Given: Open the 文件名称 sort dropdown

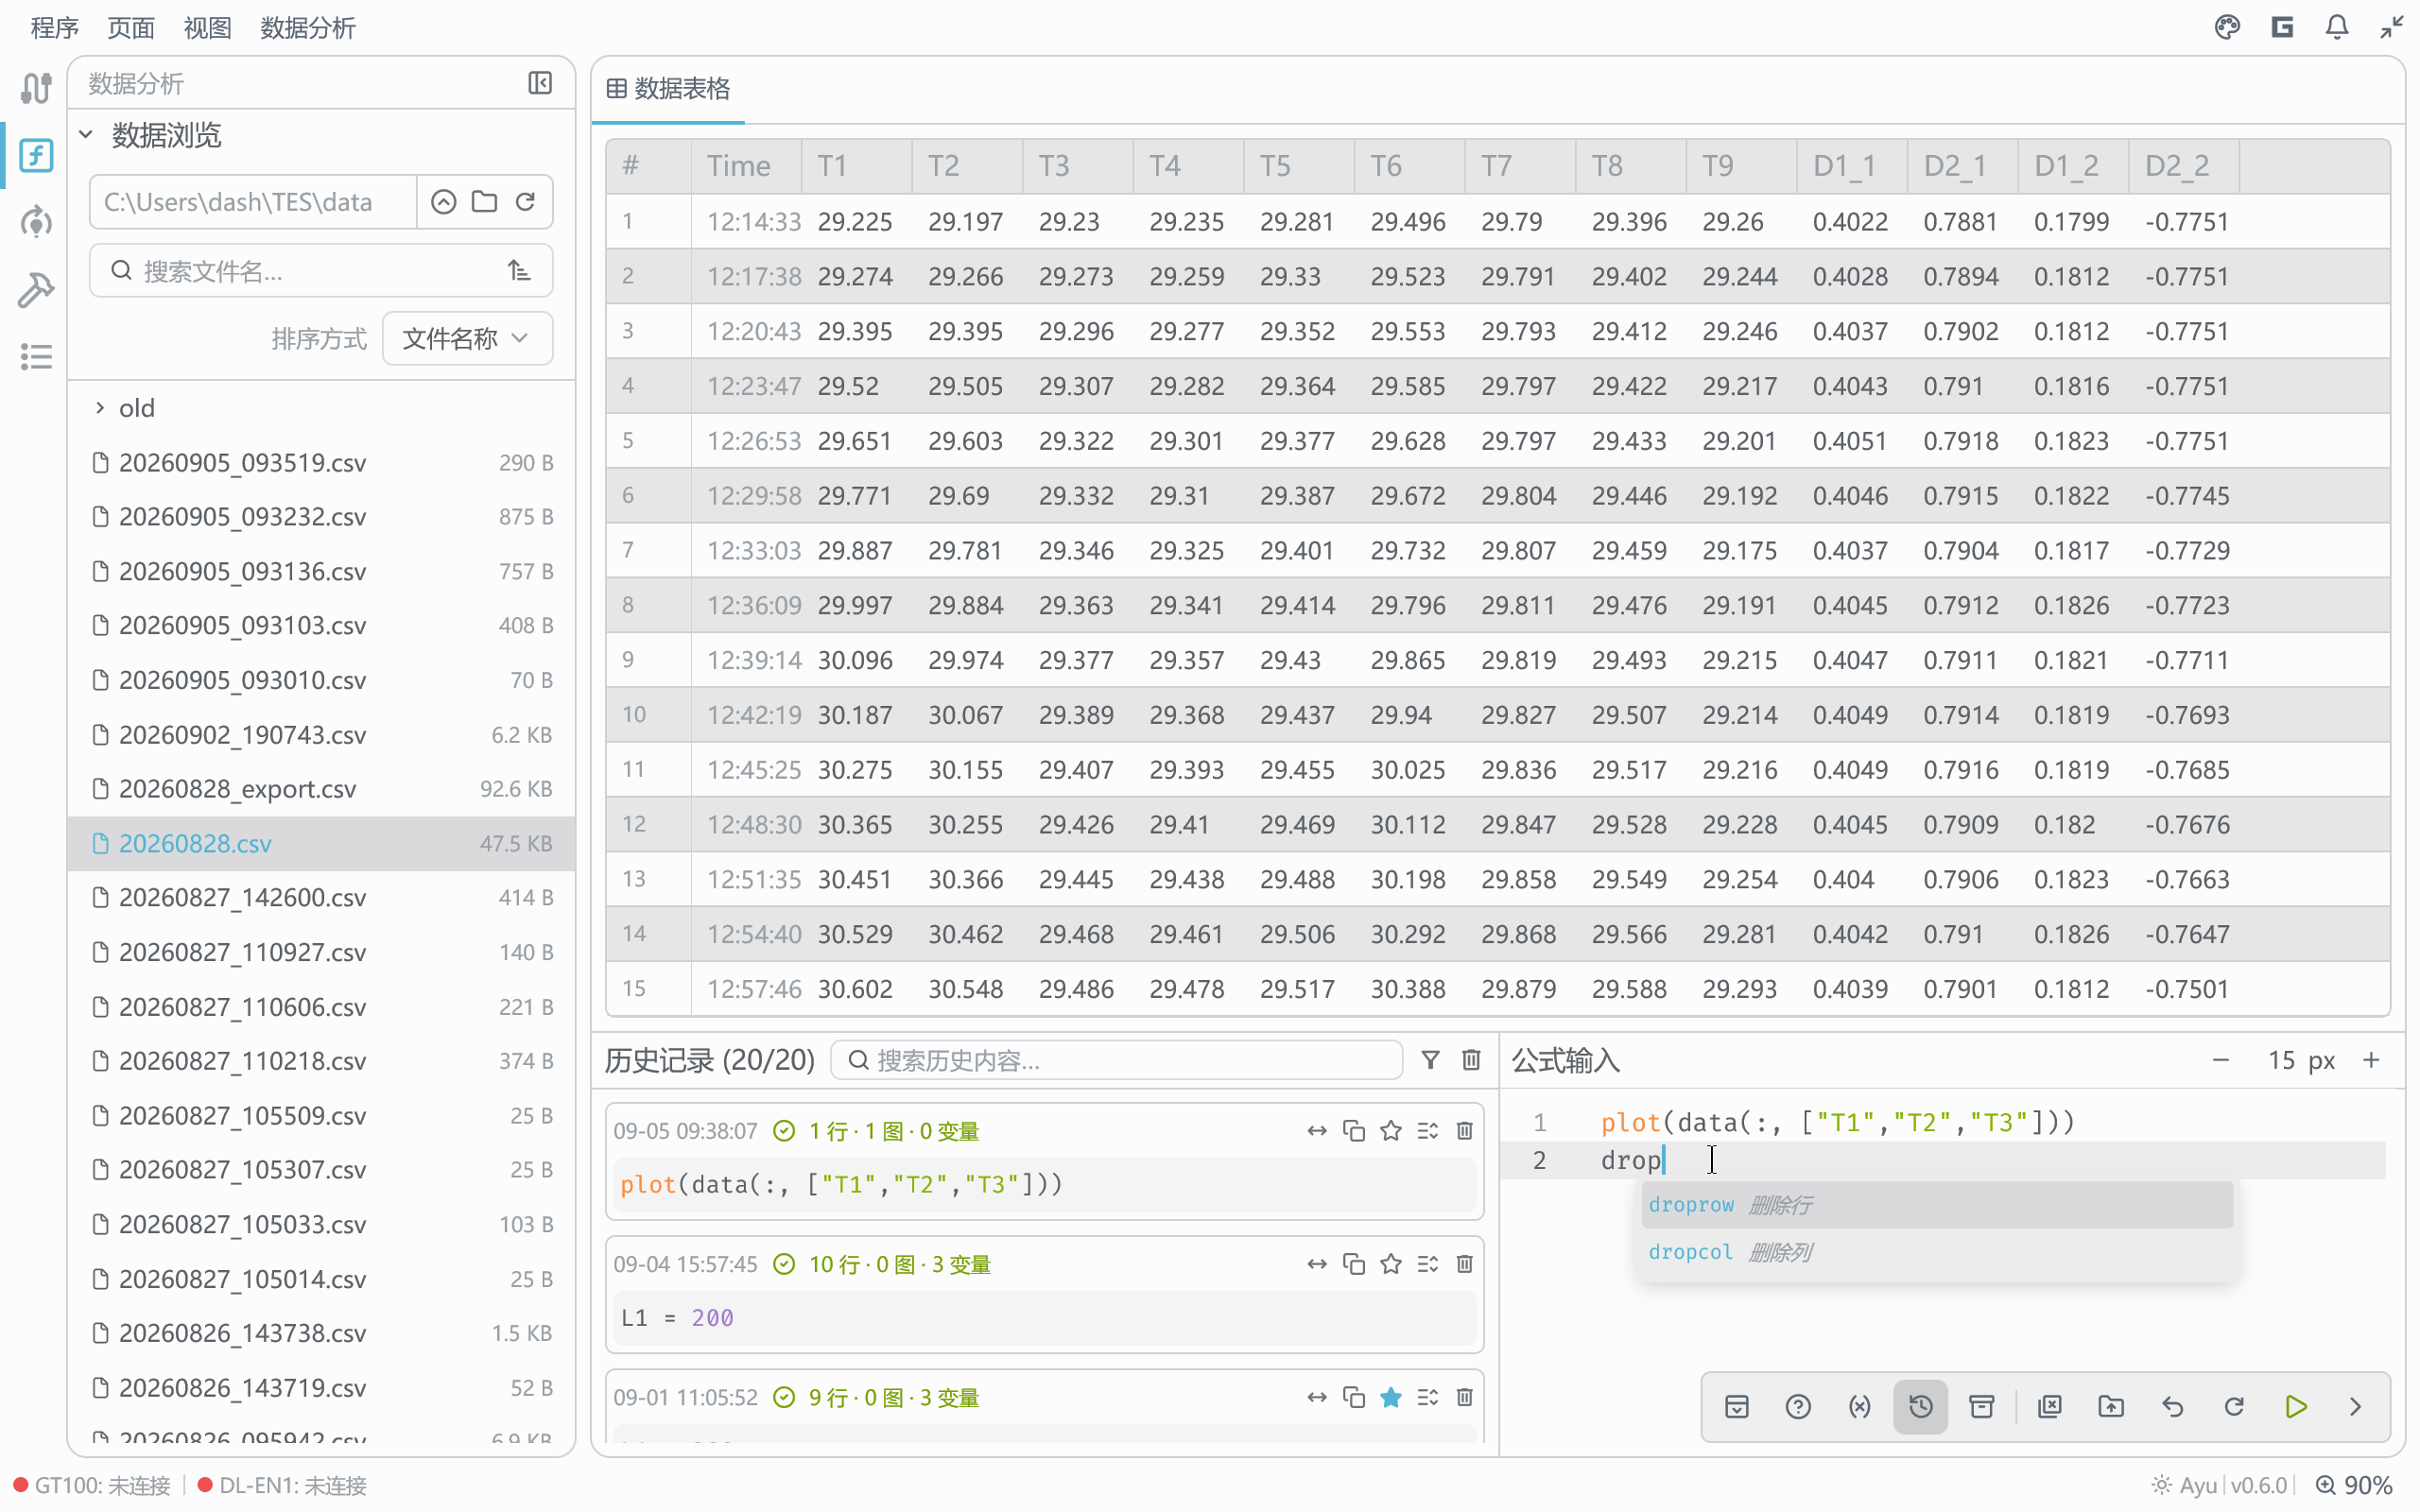Looking at the screenshot, I should pyautogui.click(x=467, y=338).
